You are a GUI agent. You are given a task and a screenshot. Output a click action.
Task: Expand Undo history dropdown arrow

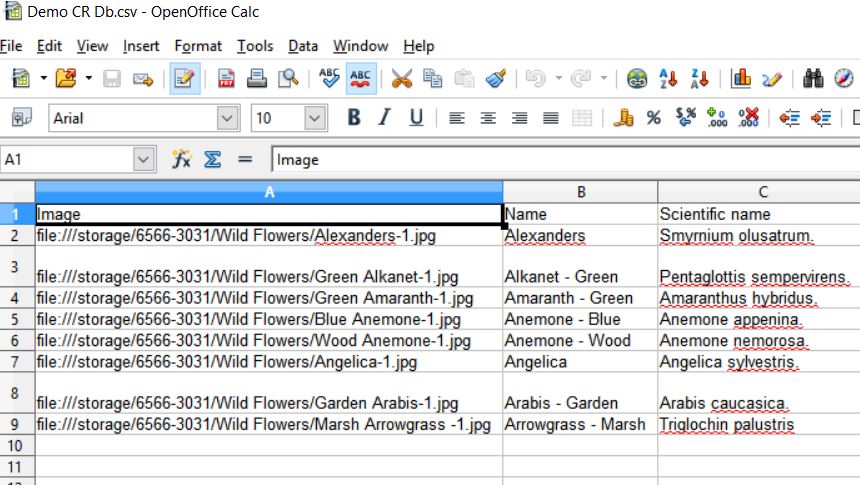558,78
